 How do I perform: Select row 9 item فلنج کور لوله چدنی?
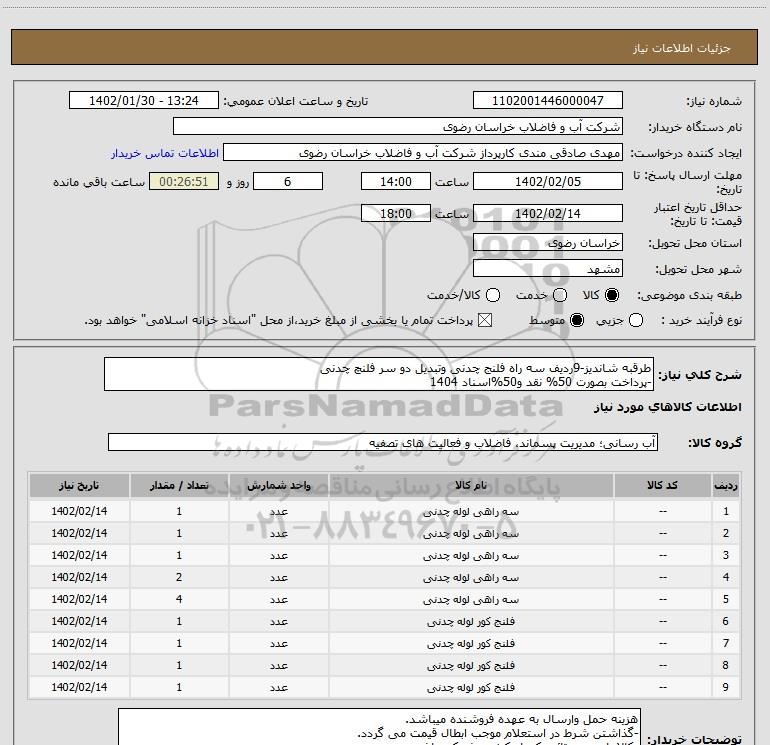[470, 687]
